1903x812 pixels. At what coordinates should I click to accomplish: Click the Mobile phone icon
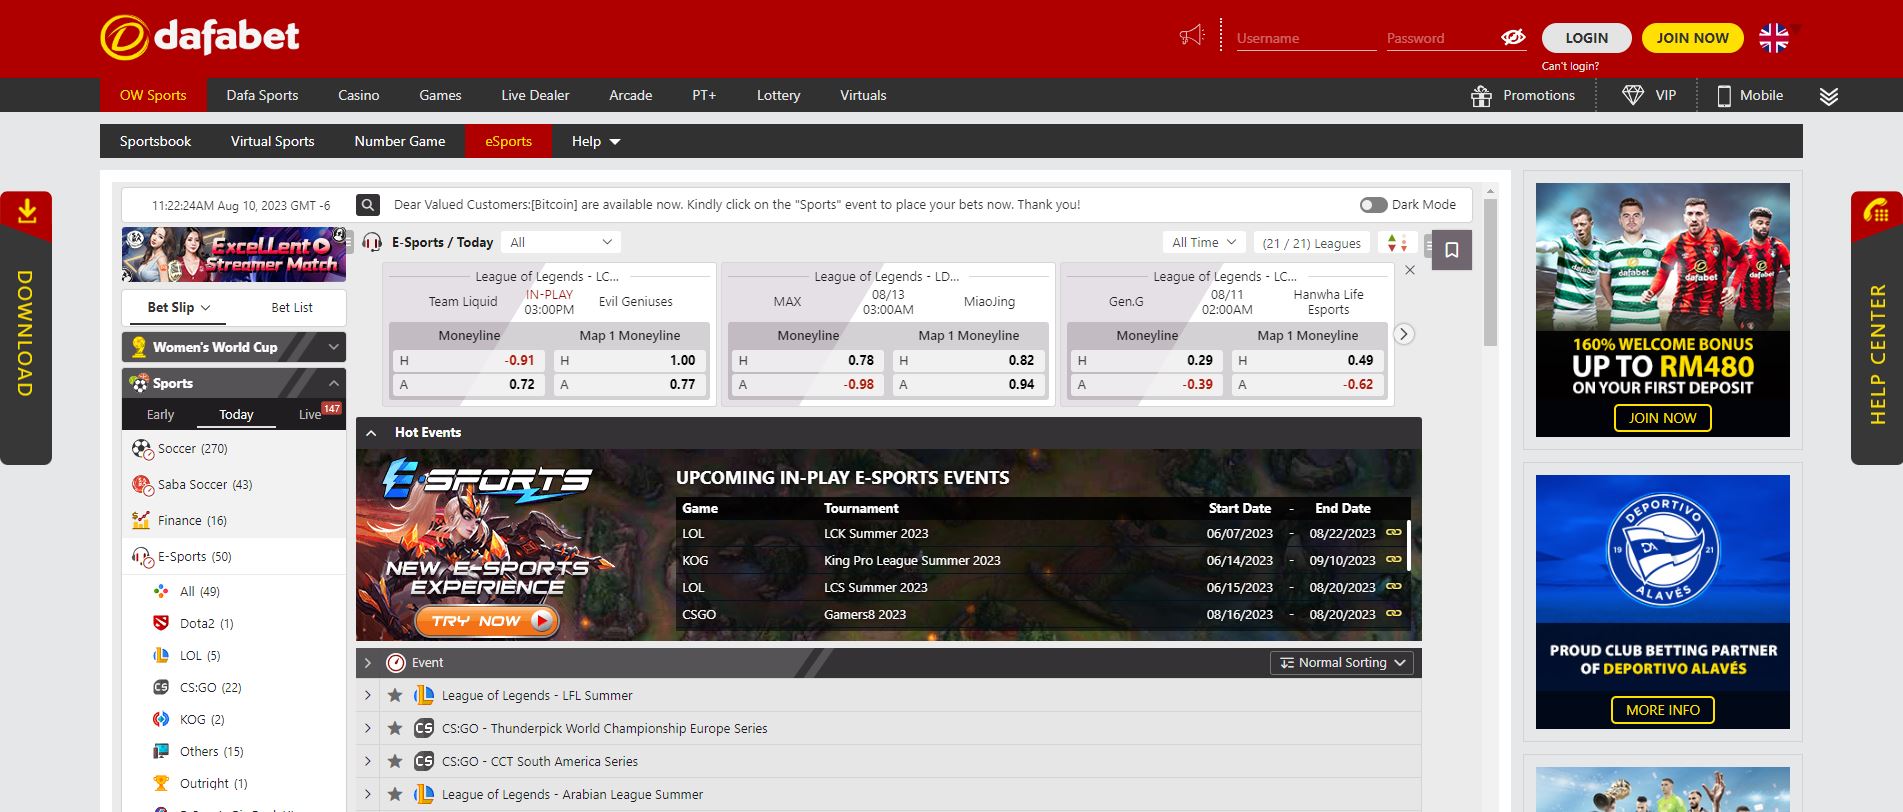[1724, 96]
